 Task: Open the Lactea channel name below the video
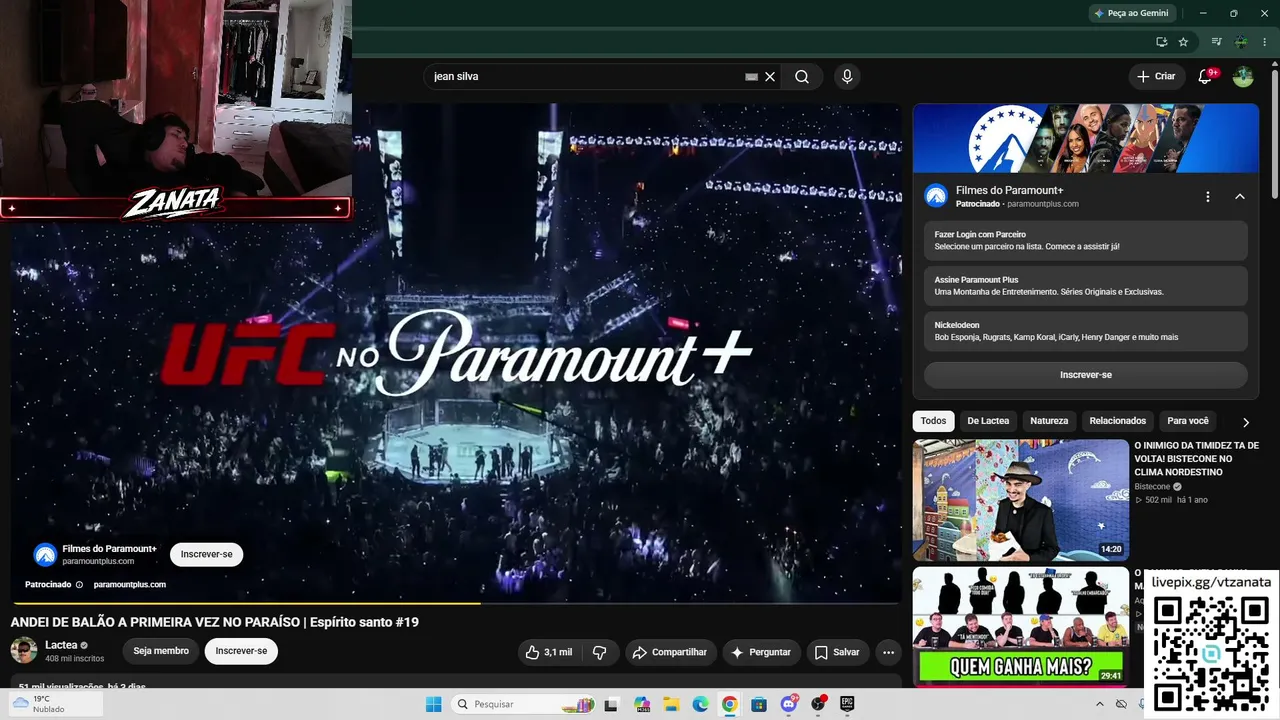61,645
